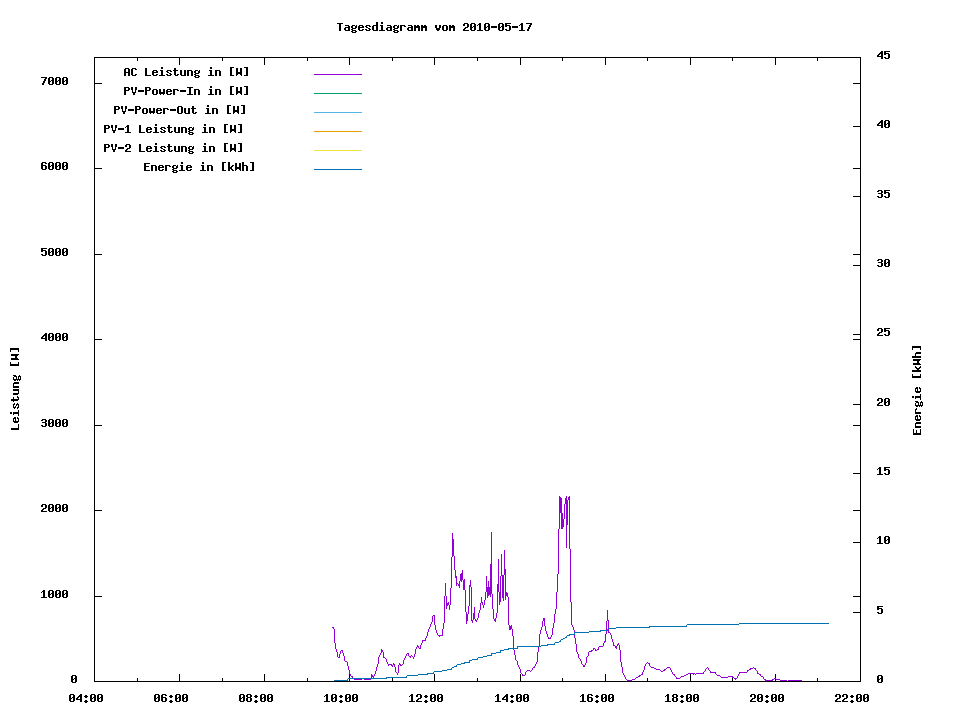Click the end of the blue energy curve

coord(828,623)
